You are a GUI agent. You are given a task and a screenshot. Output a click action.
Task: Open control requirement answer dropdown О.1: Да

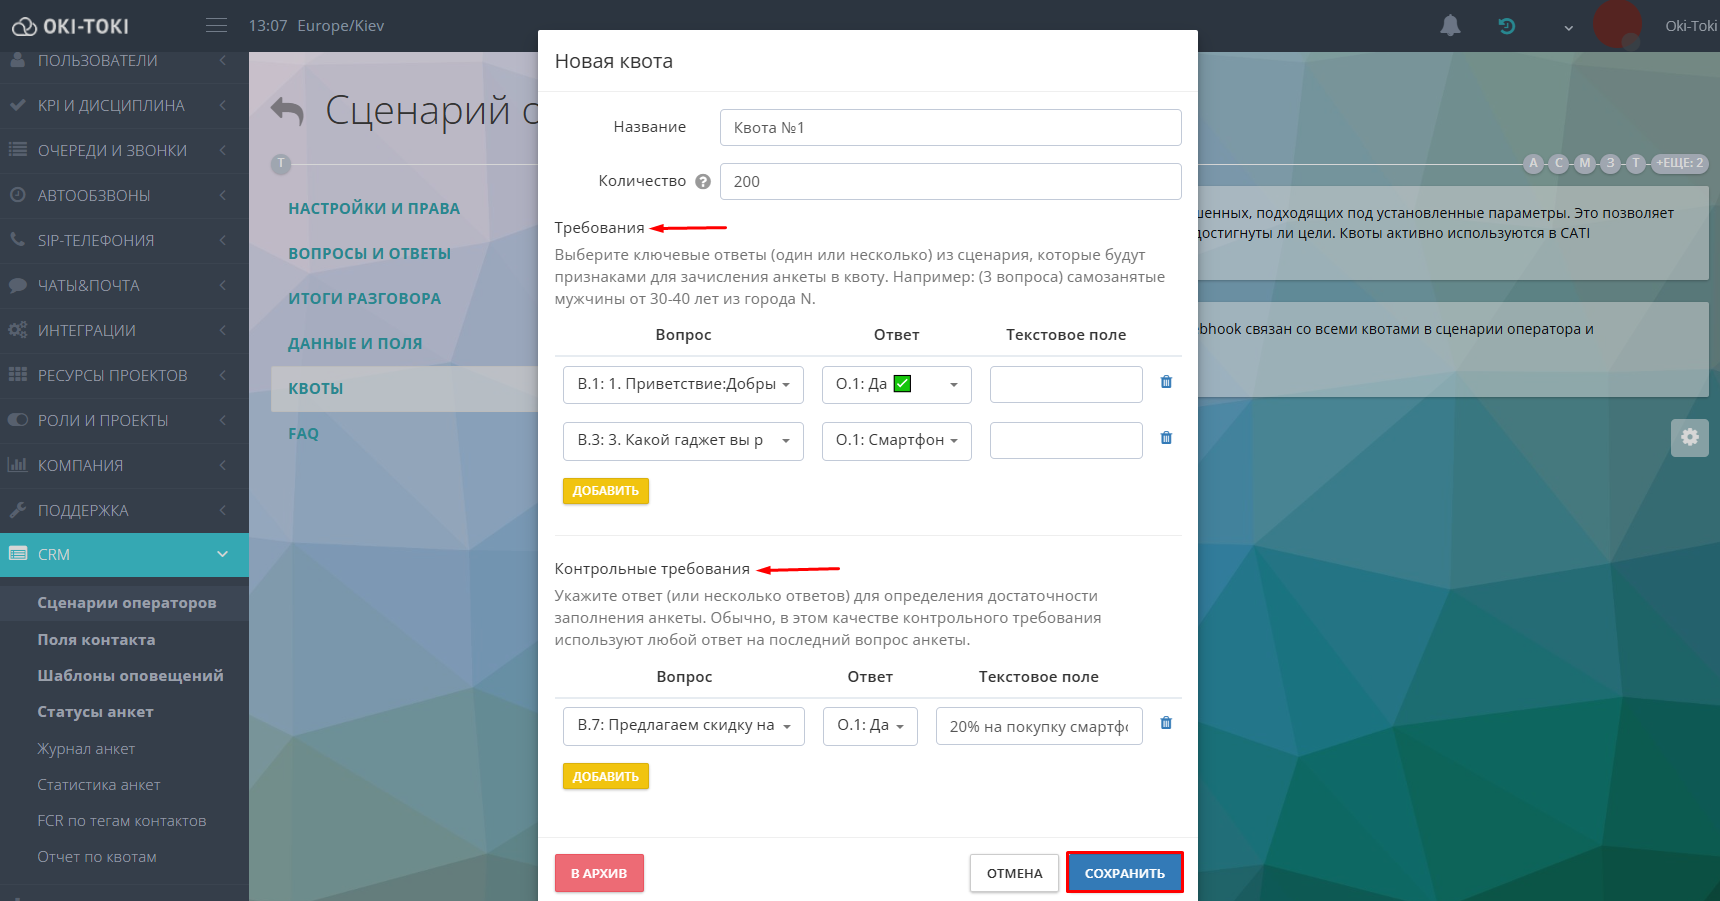coord(870,726)
